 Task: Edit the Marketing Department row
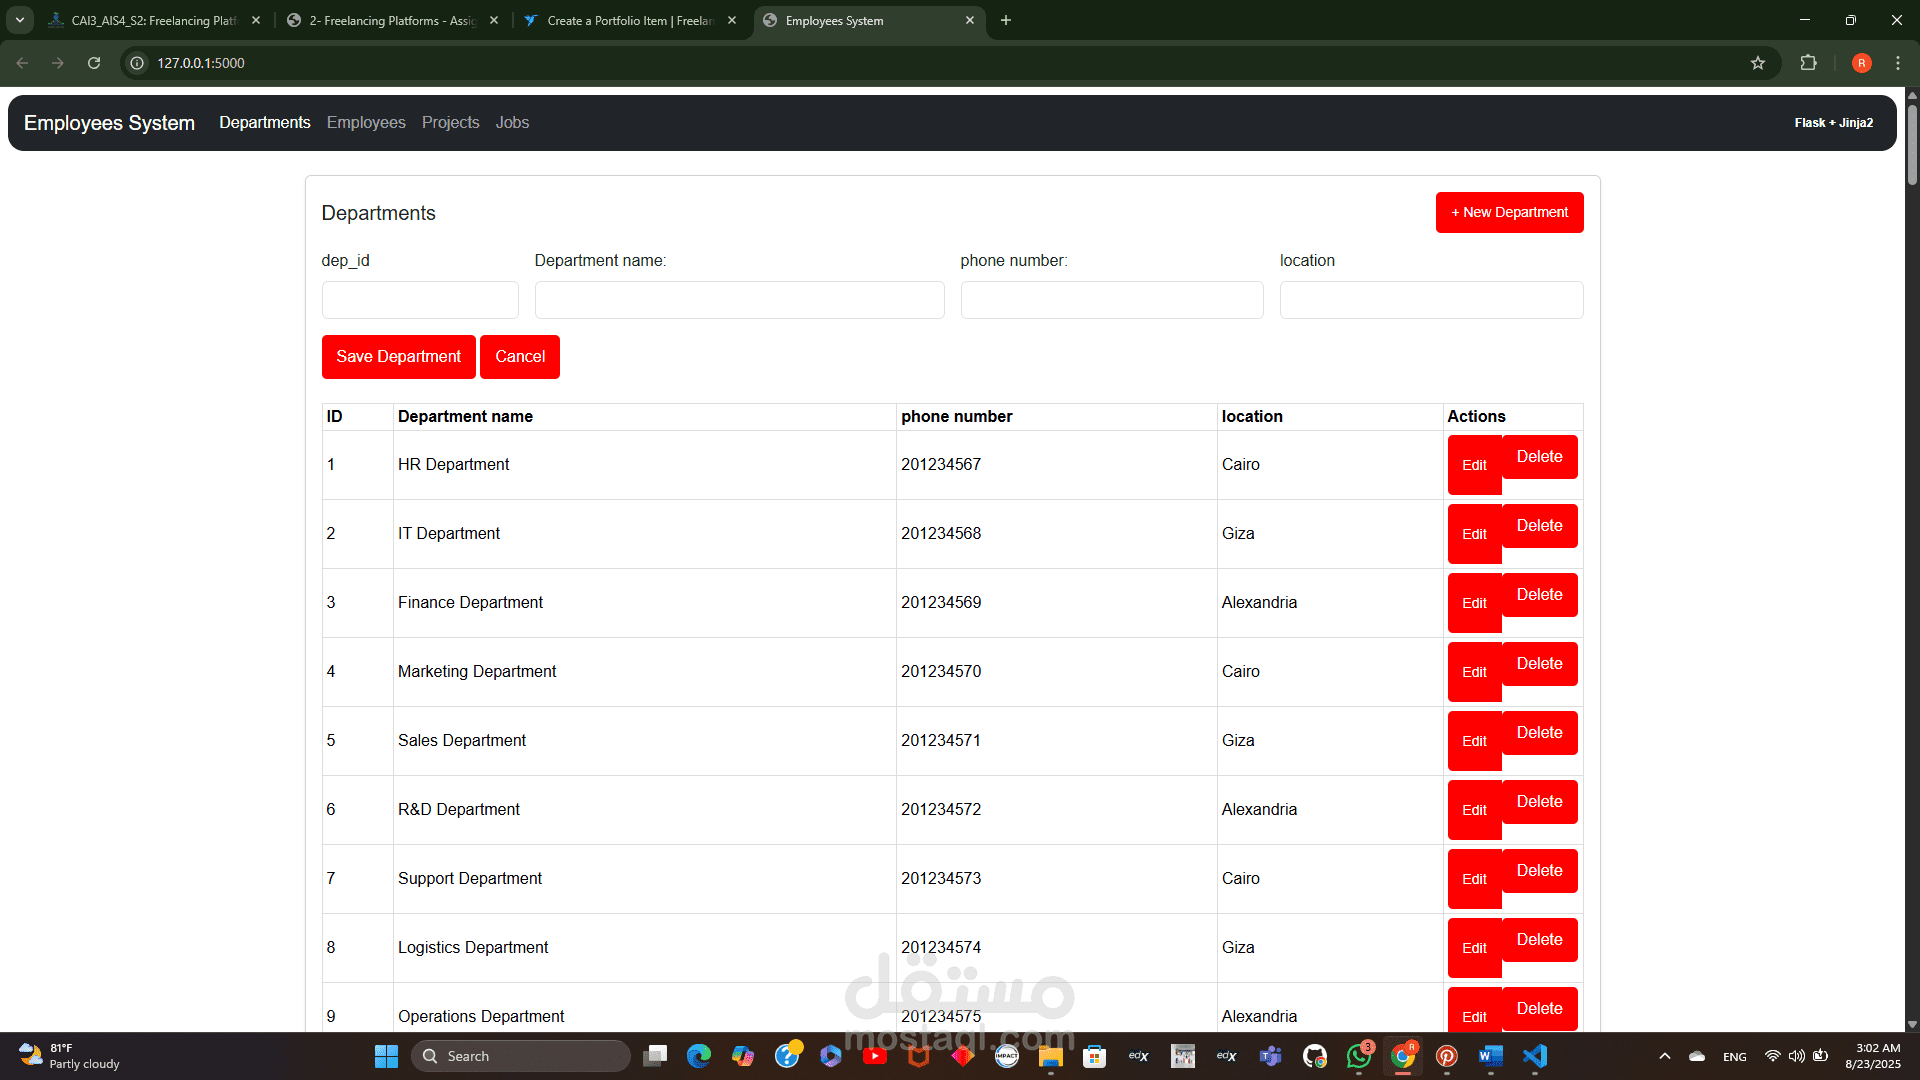[x=1474, y=672]
